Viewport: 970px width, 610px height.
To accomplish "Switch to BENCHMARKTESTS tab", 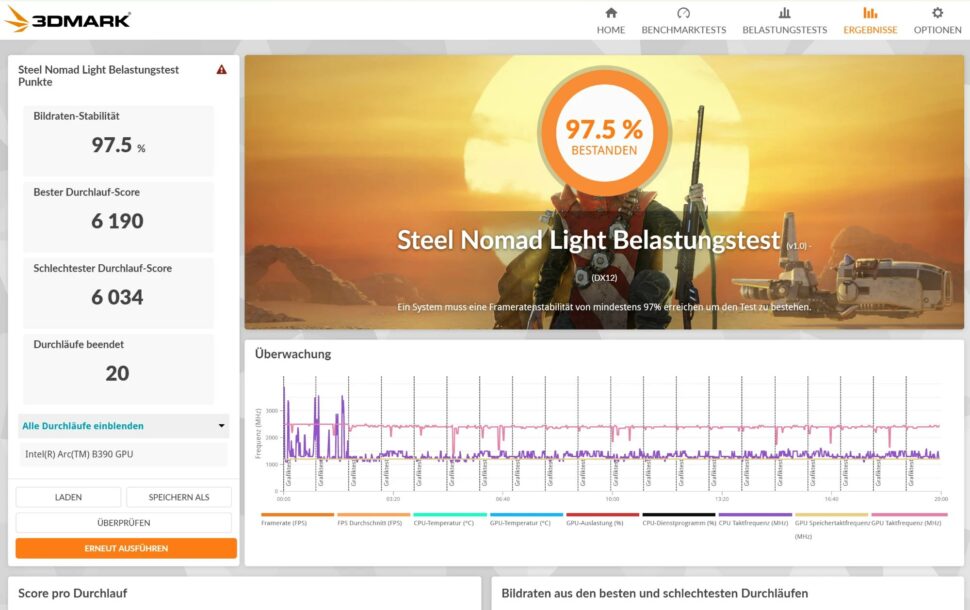I will [684, 30].
